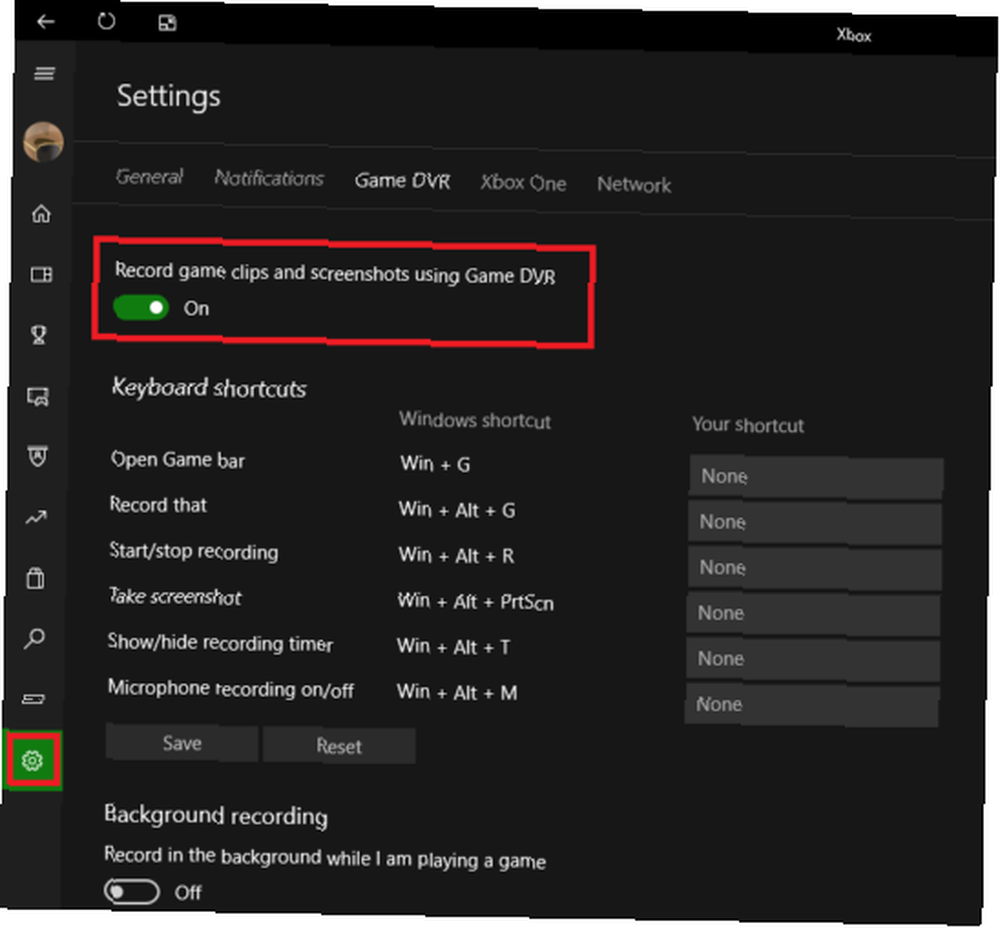The height and width of the screenshot is (928, 1000).
Task: Open the hamburger menu in the sidebar
Action: [44, 74]
